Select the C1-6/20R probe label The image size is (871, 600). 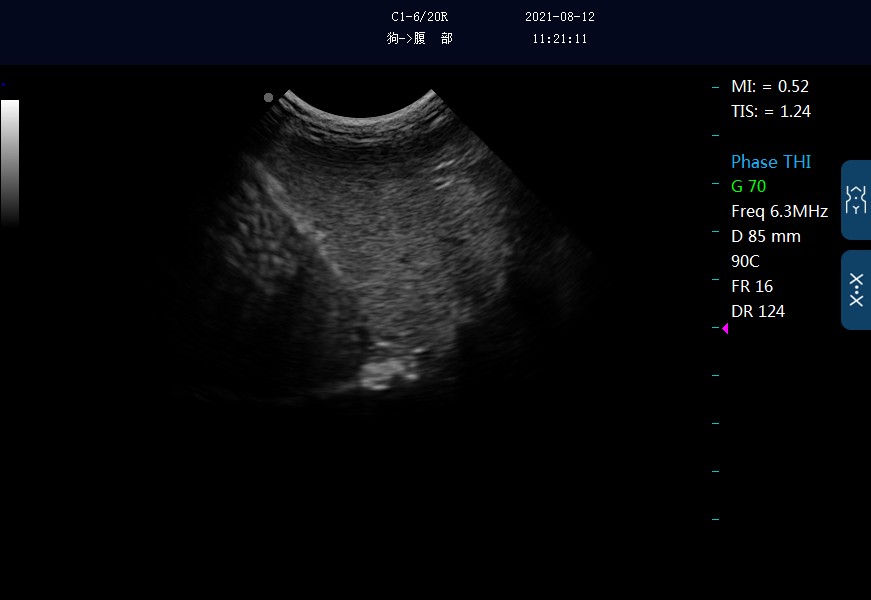tap(419, 17)
